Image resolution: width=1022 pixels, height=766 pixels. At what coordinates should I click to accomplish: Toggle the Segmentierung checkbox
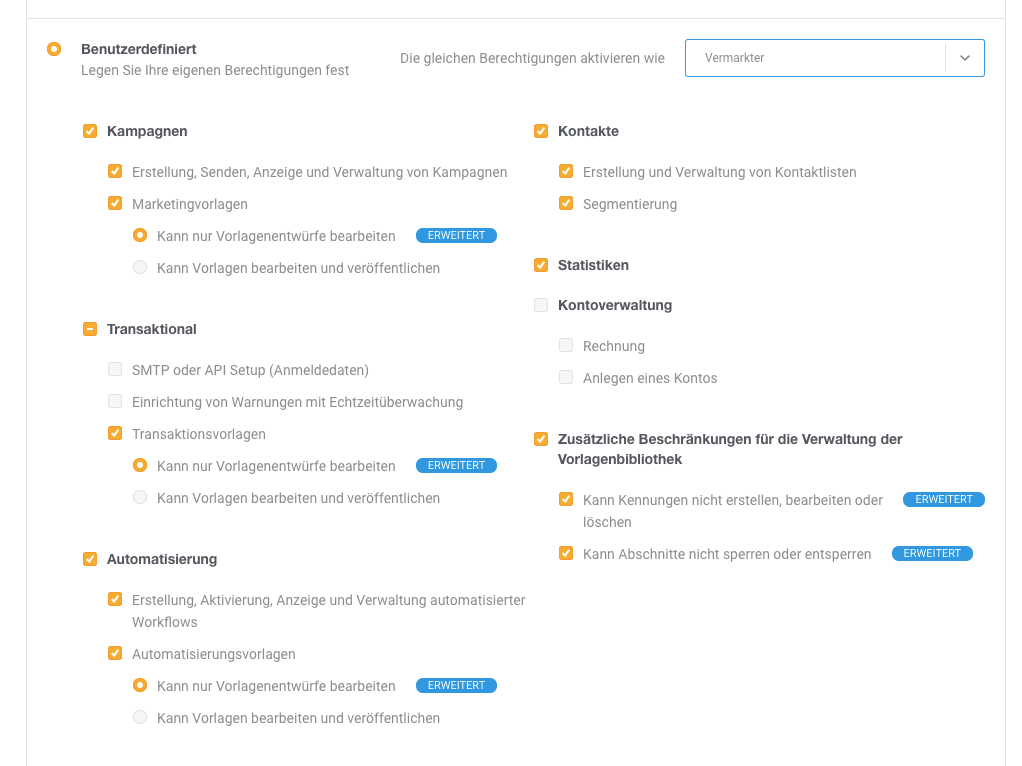(566, 203)
